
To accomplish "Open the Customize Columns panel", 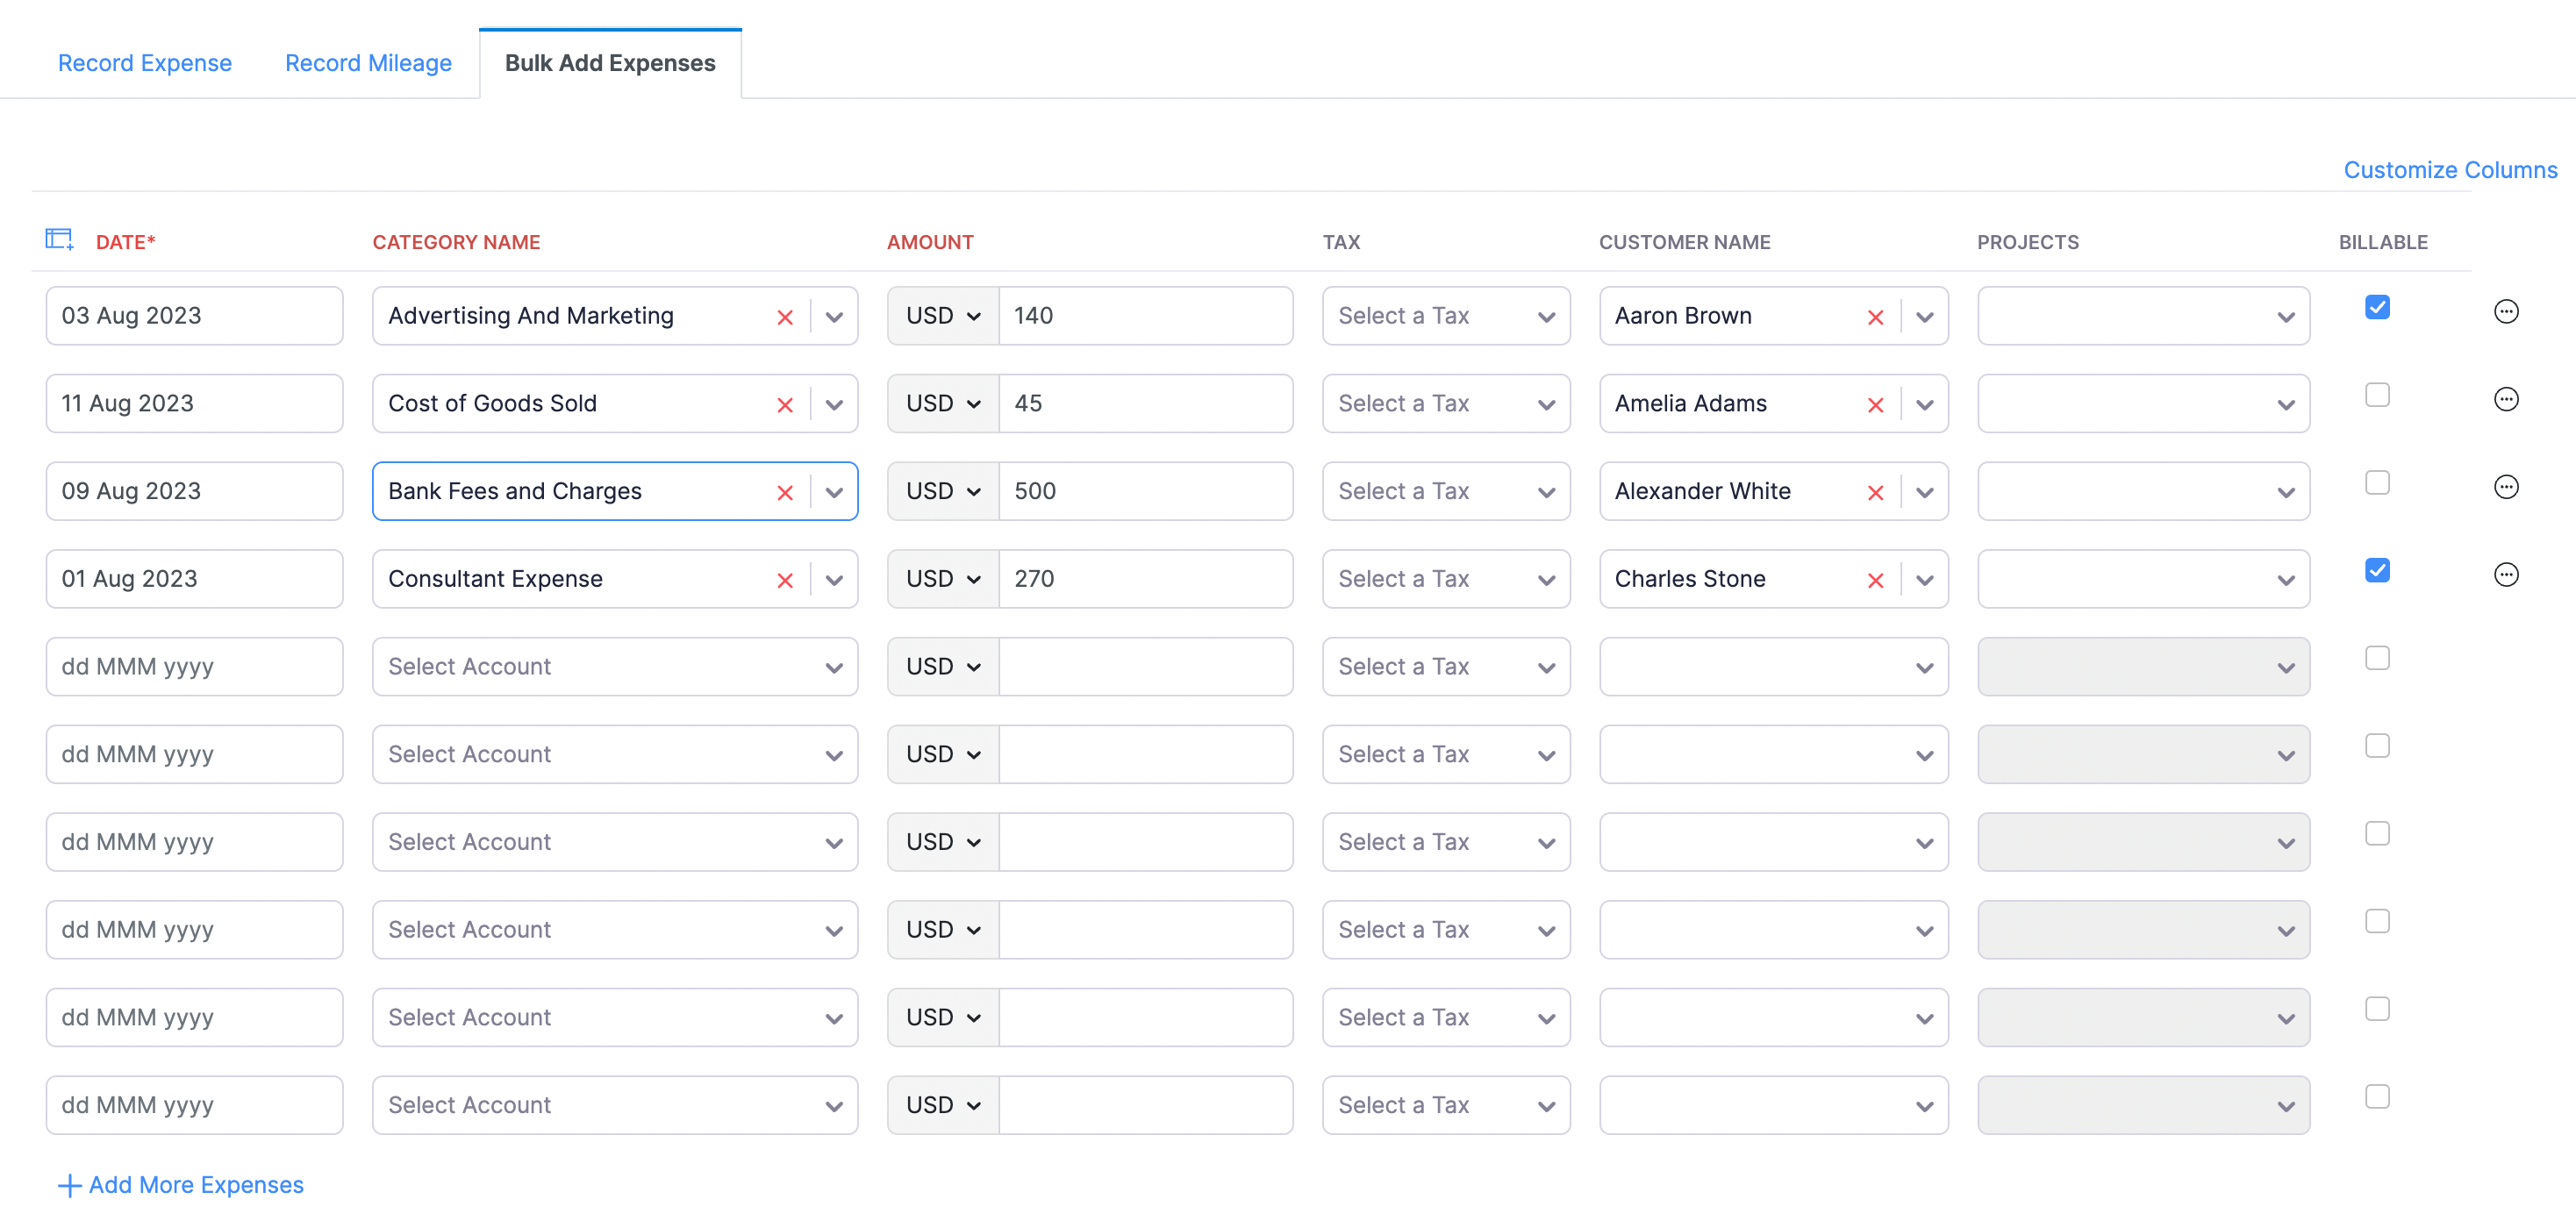I will tap(2450, 169).
